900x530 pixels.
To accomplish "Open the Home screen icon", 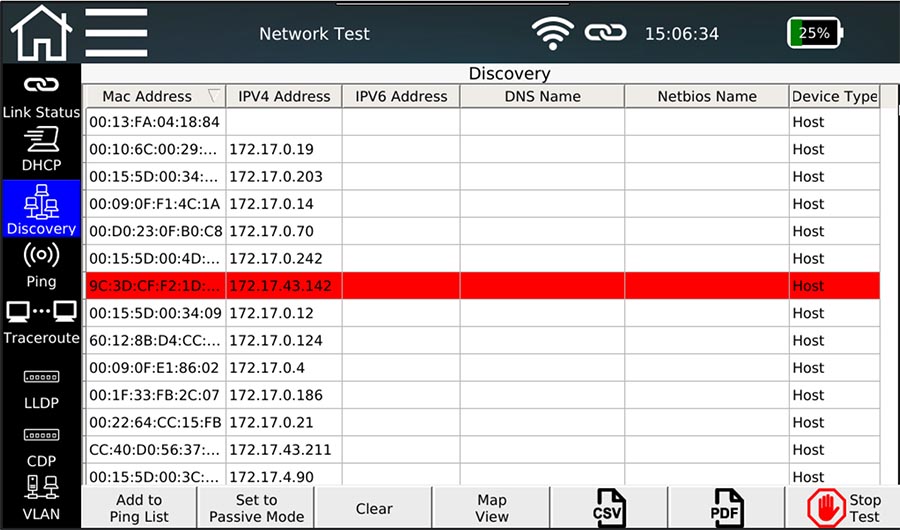I will click(x=41, y=32).
